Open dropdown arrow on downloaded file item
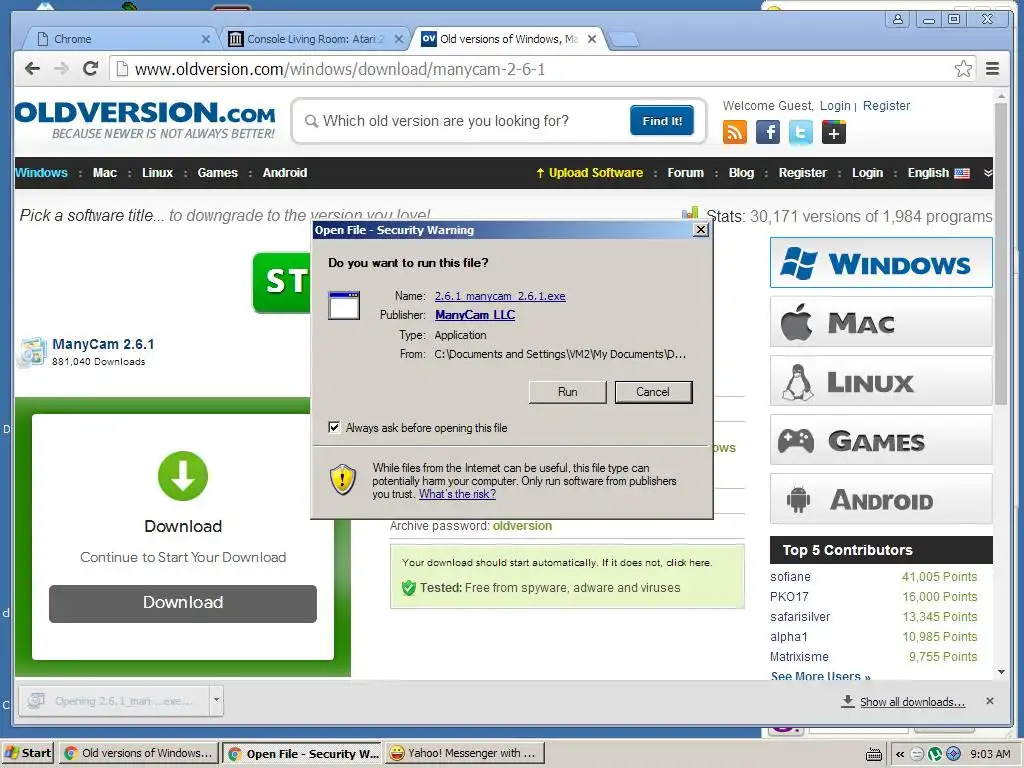 pyautogui.click(x=216, y=701)
